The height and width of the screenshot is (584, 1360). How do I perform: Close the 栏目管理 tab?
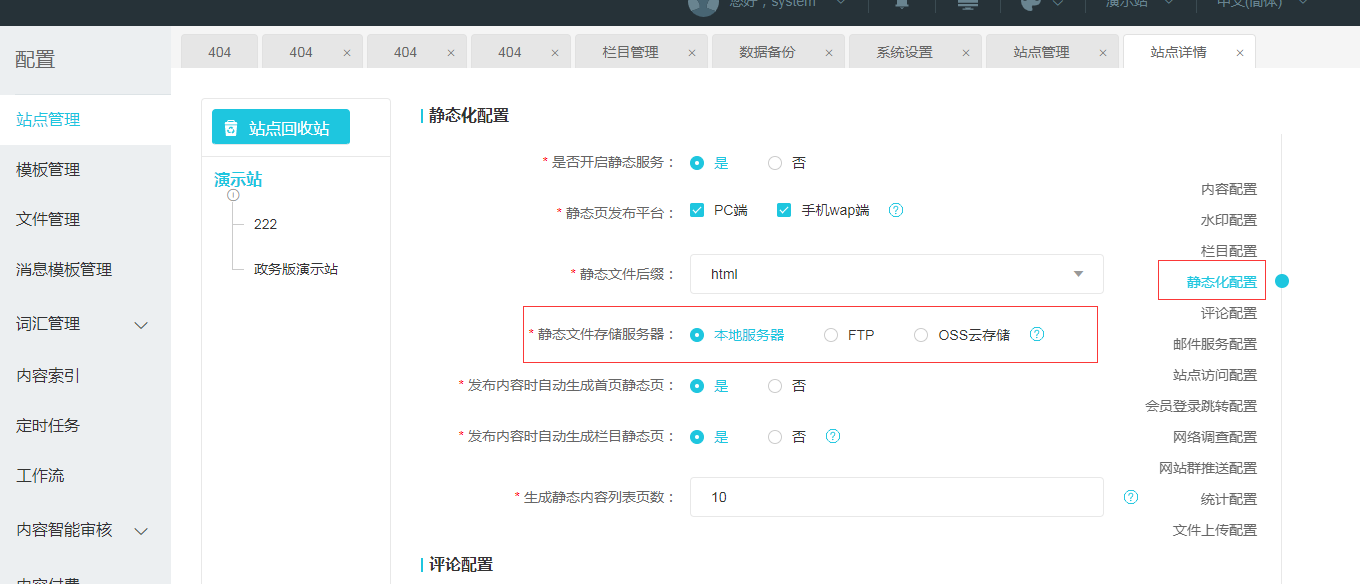click(691, 53)
